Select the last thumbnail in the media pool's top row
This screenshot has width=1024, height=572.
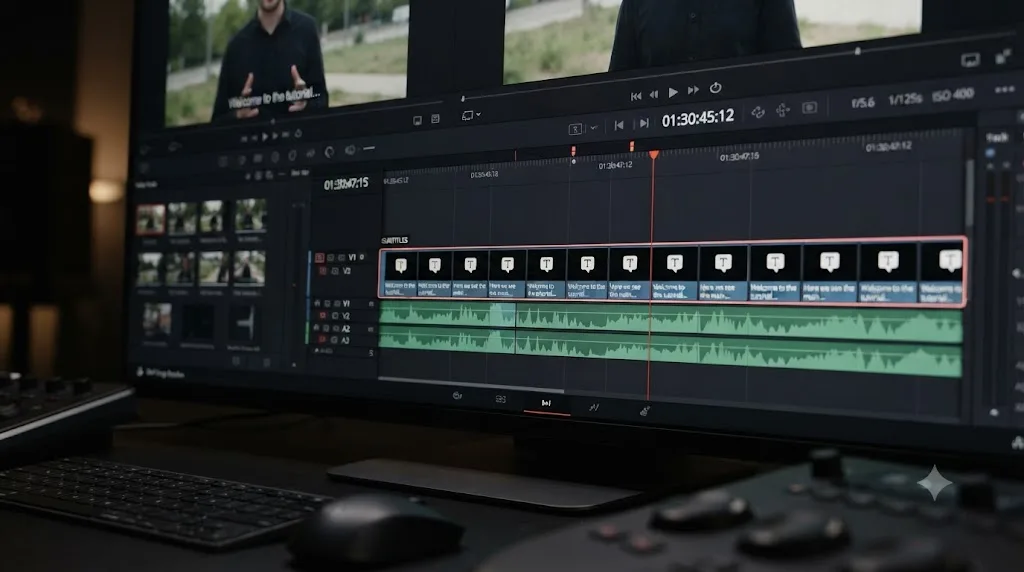(x=251, y=215)
